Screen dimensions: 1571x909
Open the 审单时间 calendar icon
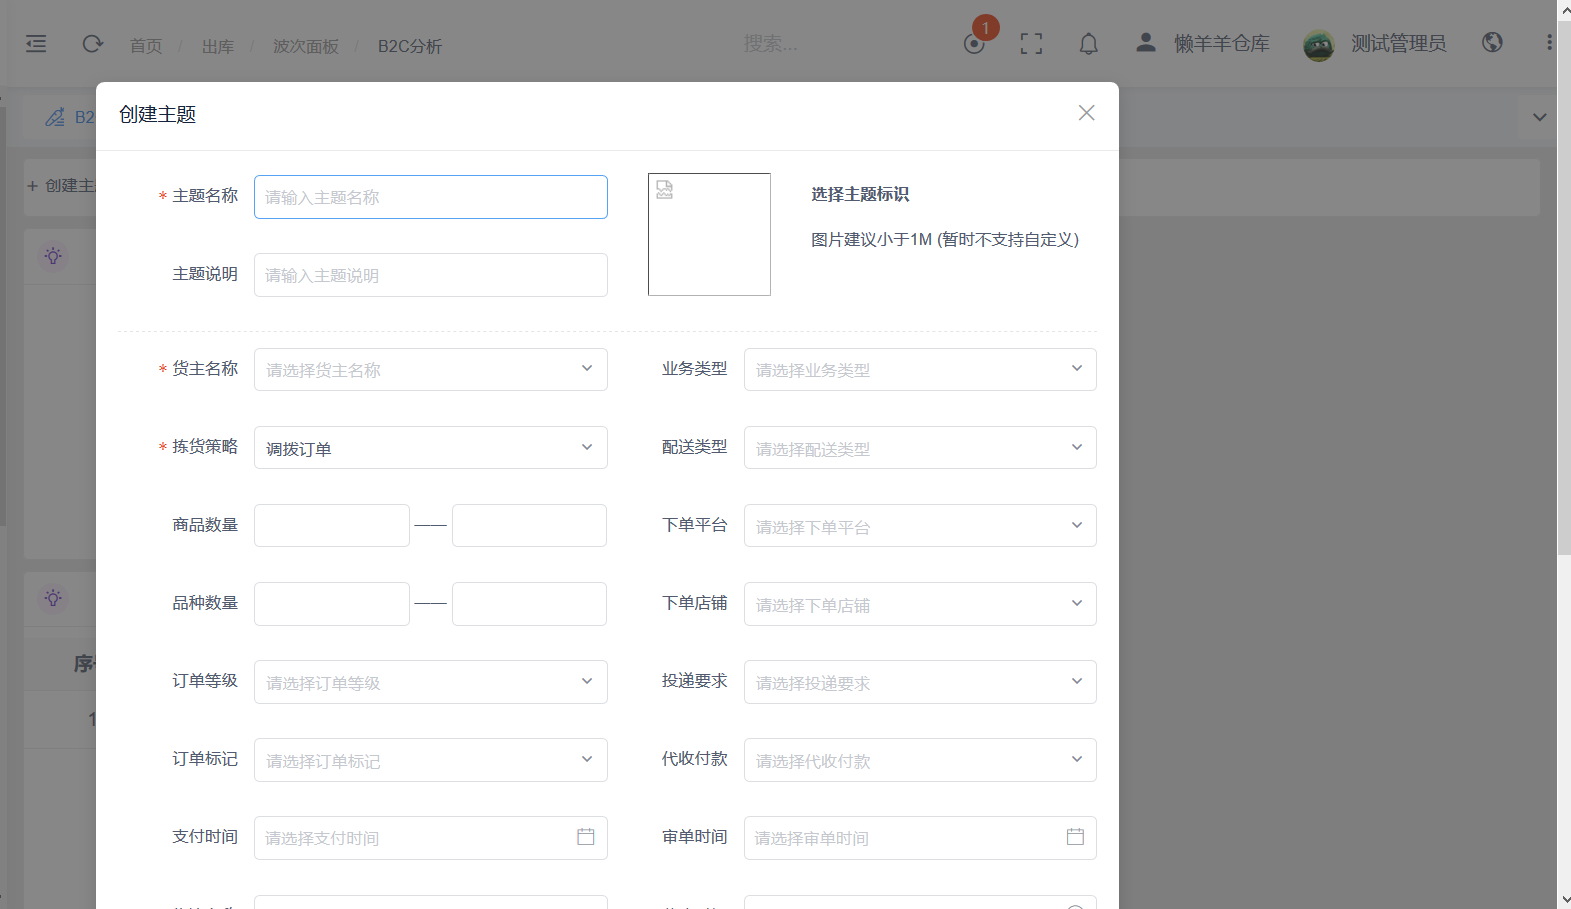point(1076,837)
